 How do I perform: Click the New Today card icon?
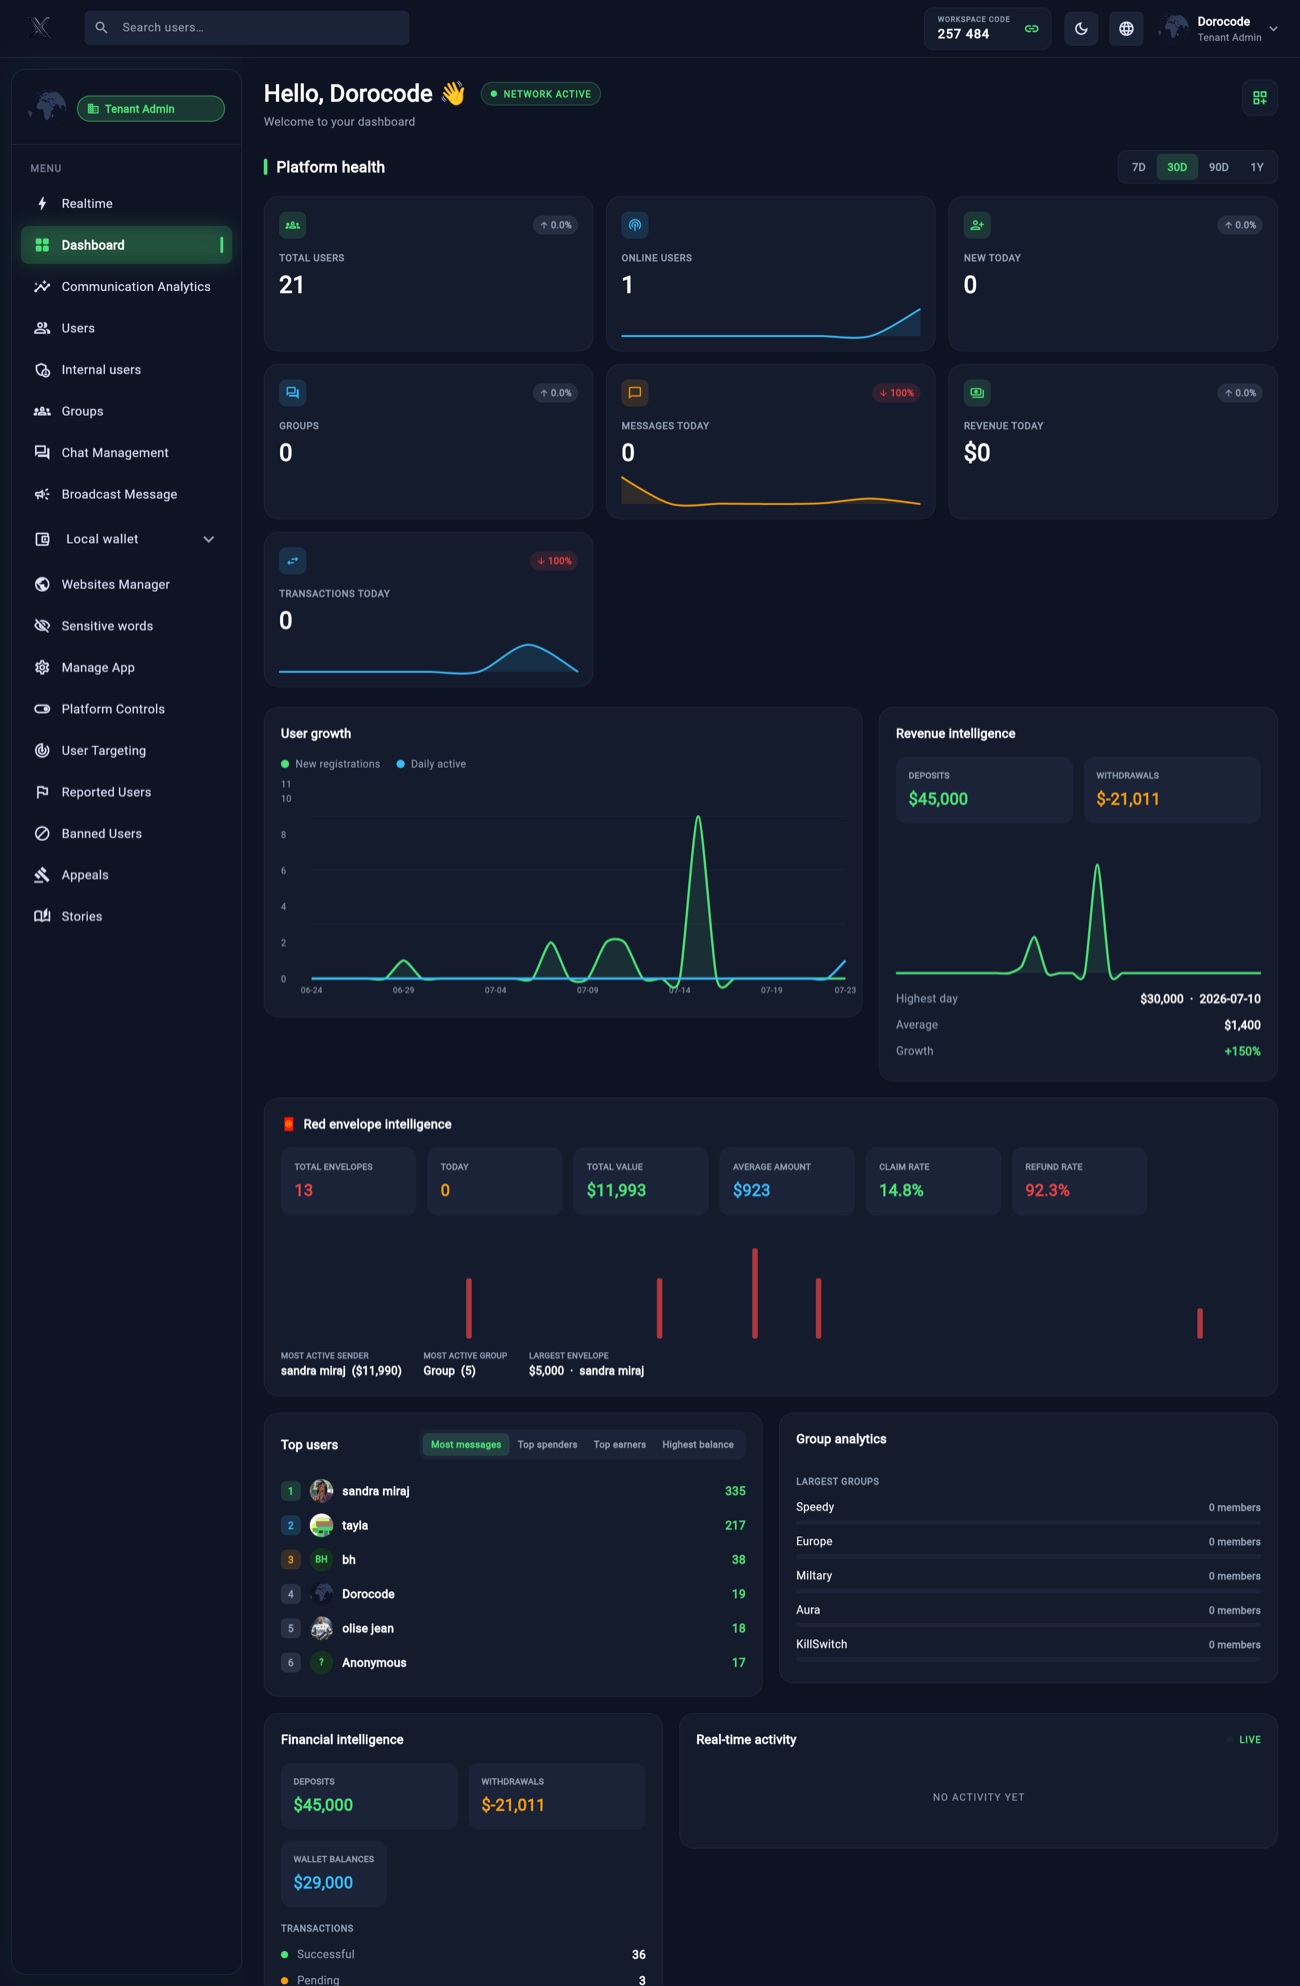click(977, 225)
